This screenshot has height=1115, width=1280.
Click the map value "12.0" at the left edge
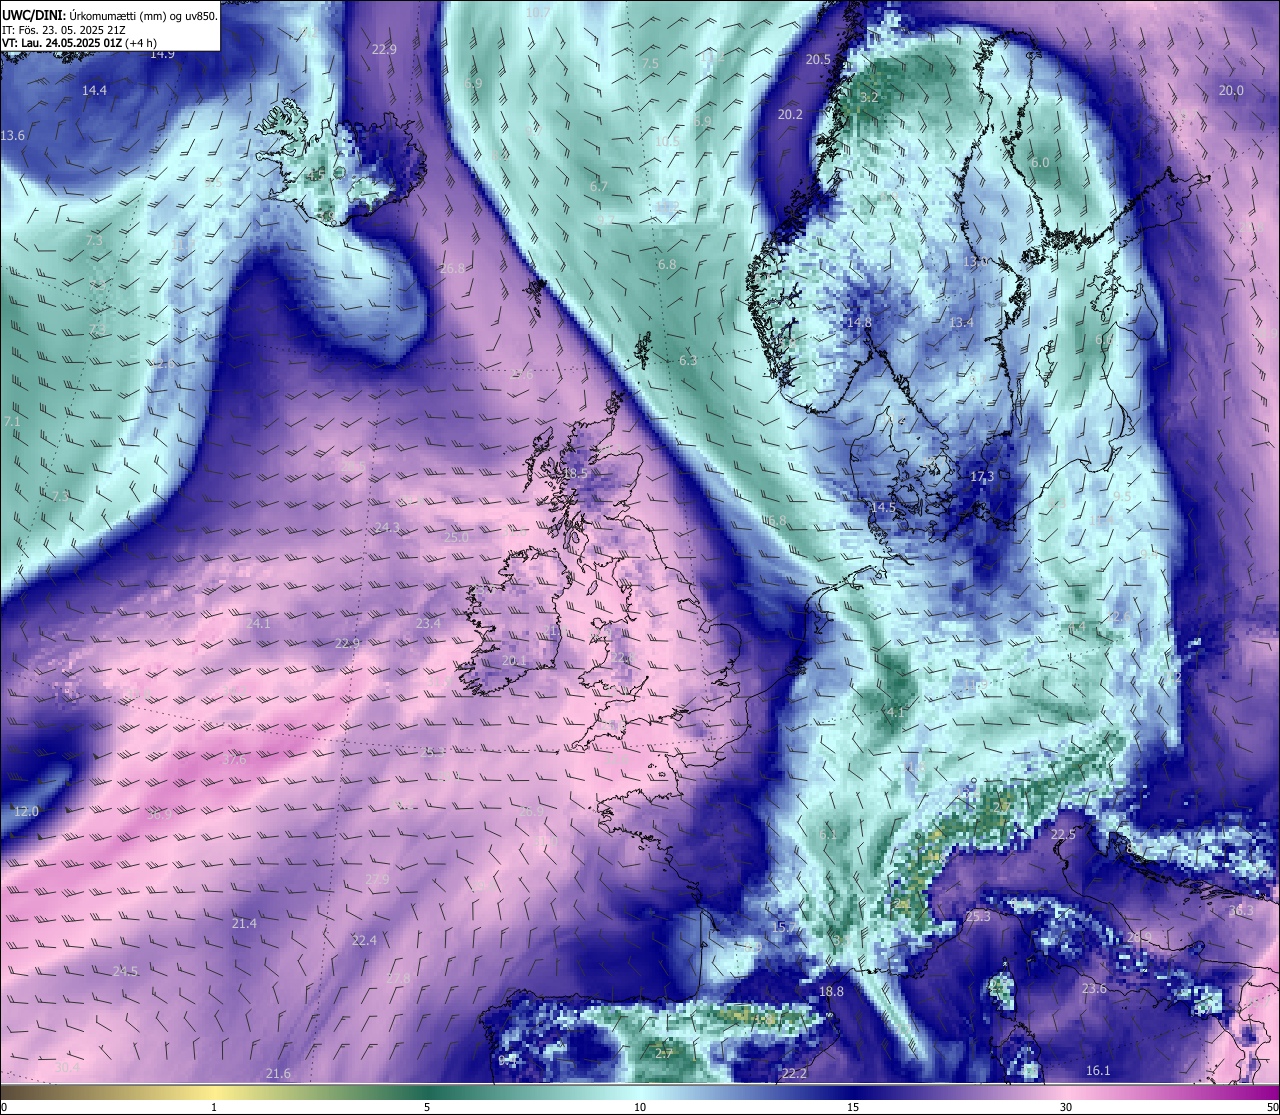click(26, 811)
